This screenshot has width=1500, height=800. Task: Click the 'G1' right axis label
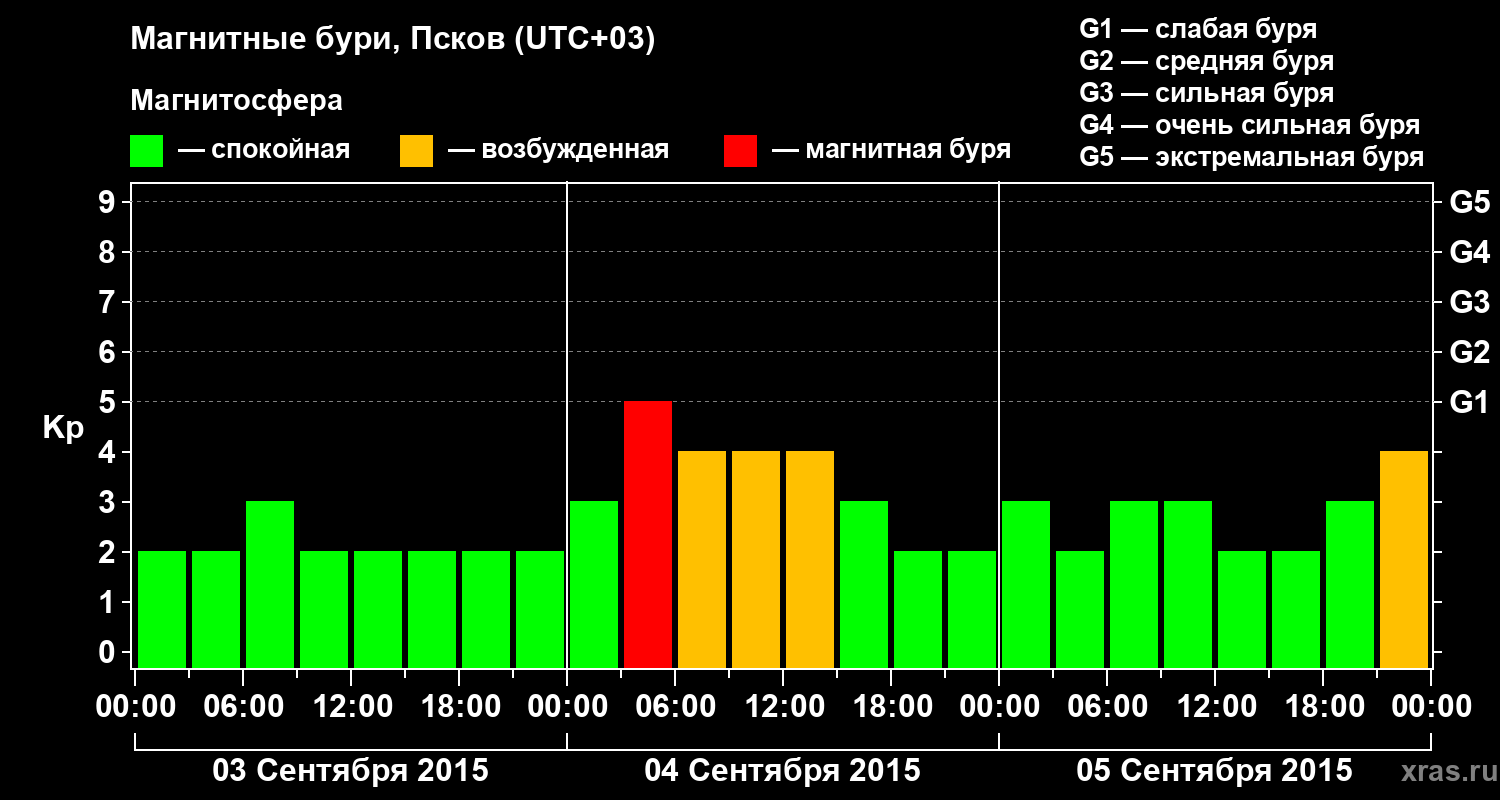pyautogui.click(x=1470, y=402)
